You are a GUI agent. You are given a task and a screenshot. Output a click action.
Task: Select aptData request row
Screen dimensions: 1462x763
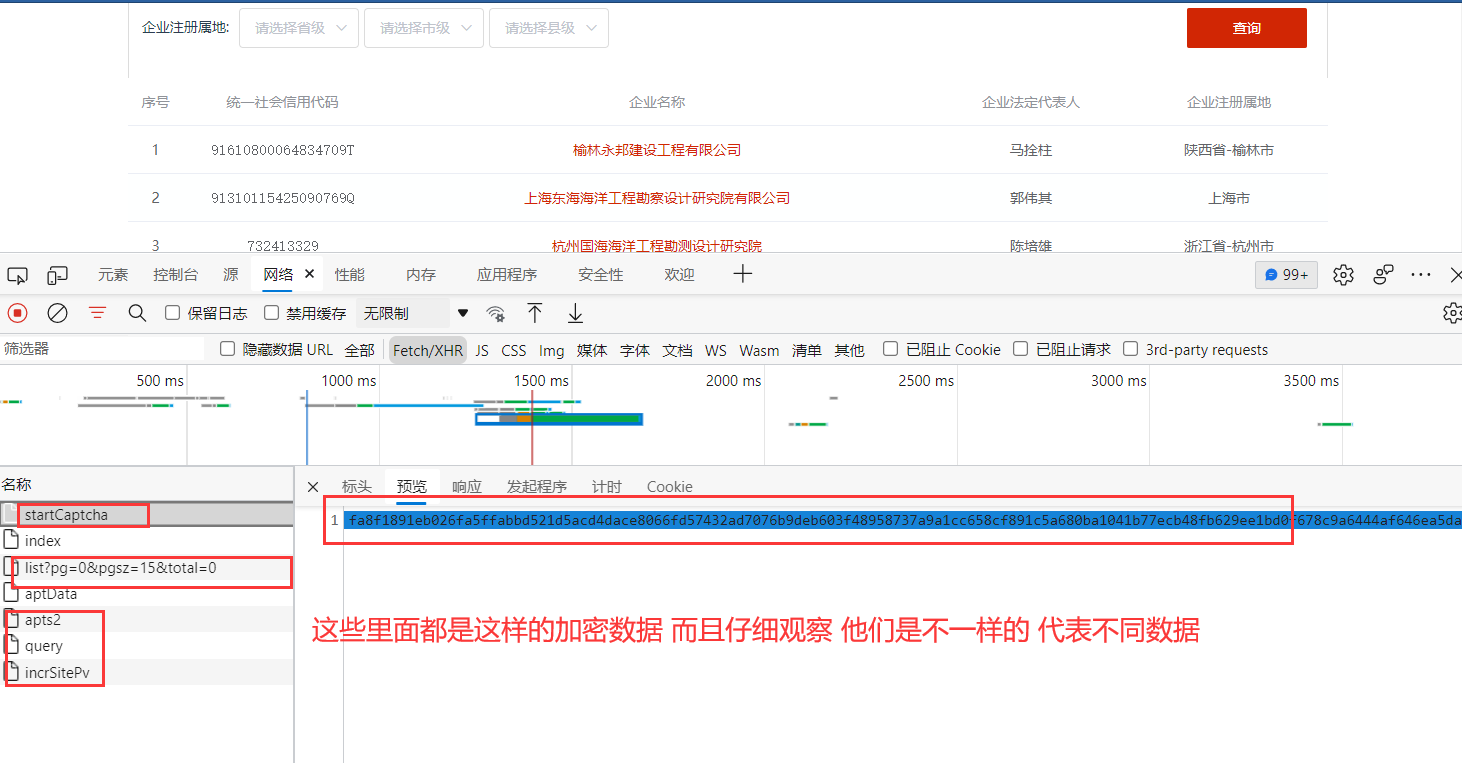tap(147, 594)
